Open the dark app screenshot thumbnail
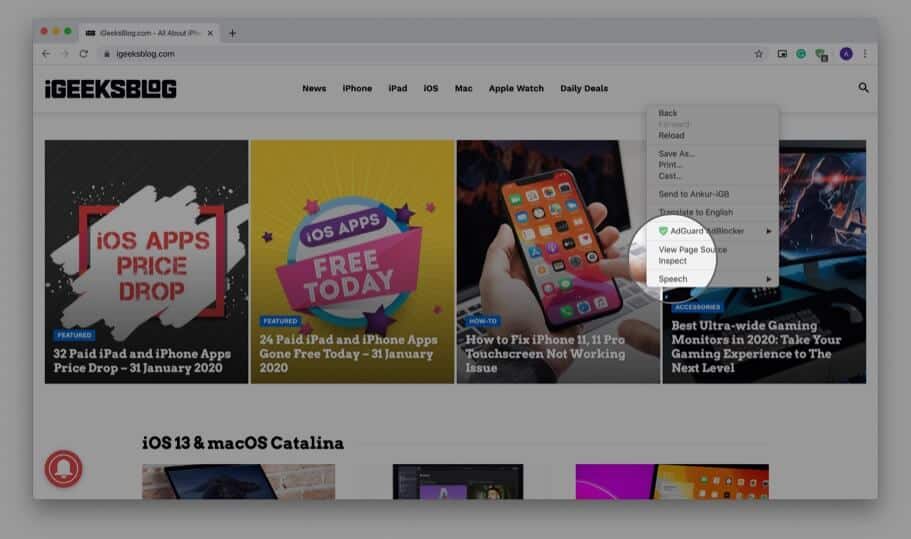The width and height of the screenshot is (911, 539). [458, 481]
